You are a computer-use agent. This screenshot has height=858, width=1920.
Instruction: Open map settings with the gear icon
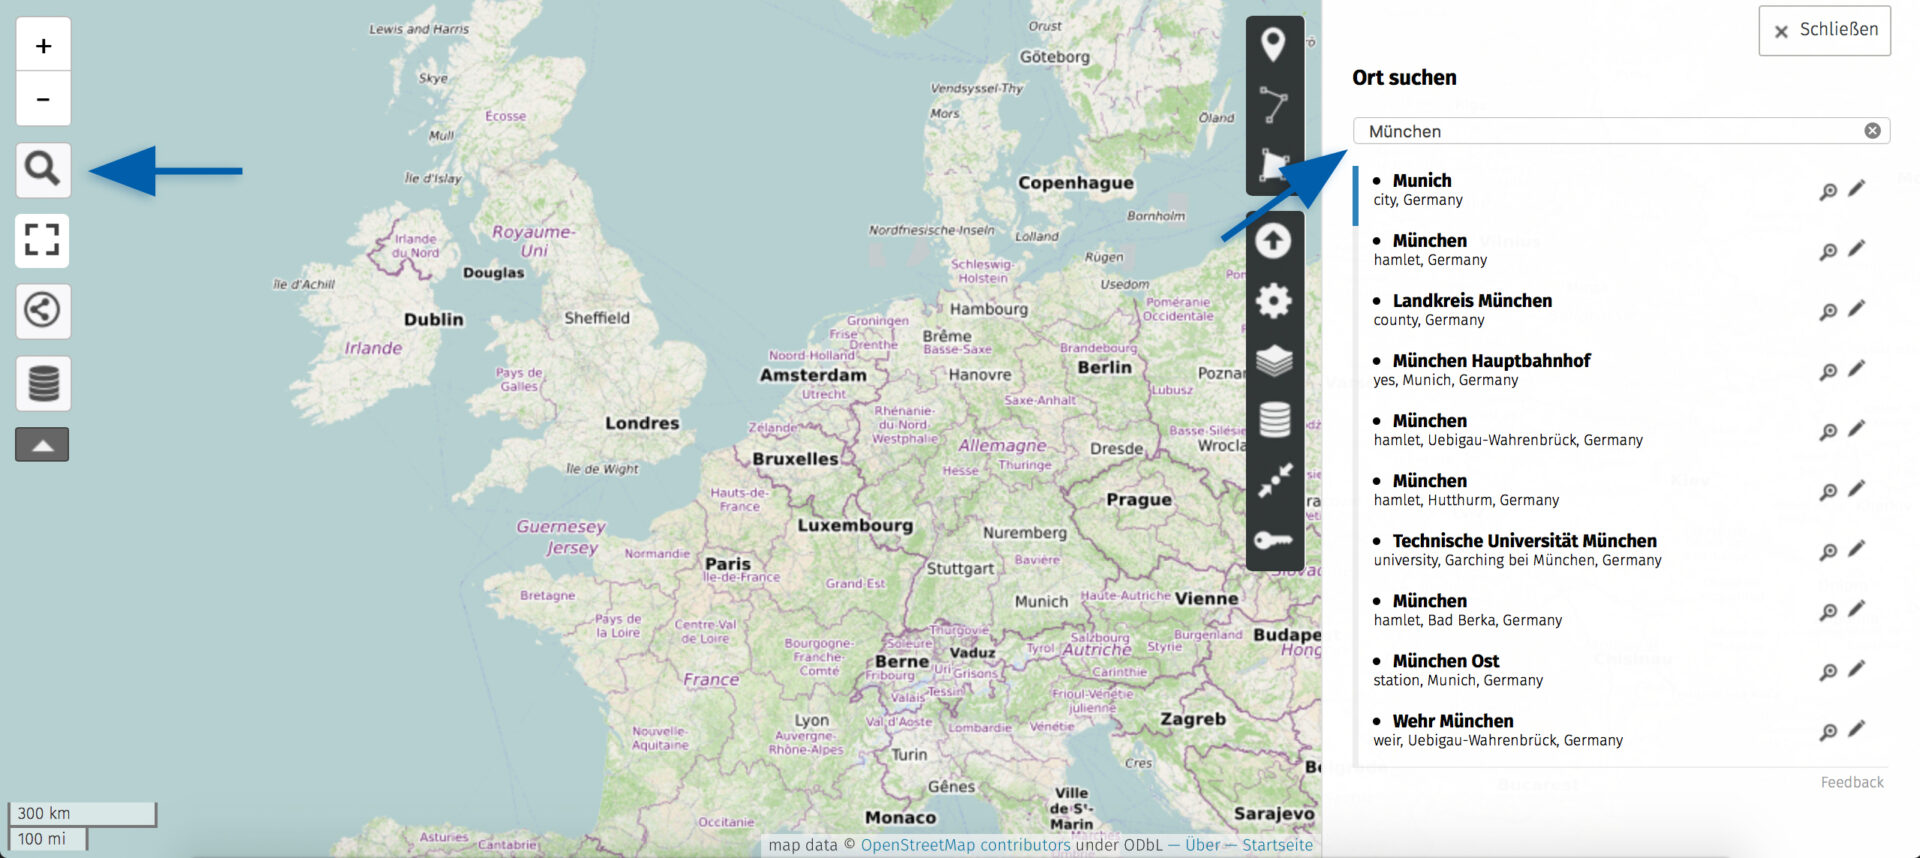pyautogui.click(x=1273, y=300)
